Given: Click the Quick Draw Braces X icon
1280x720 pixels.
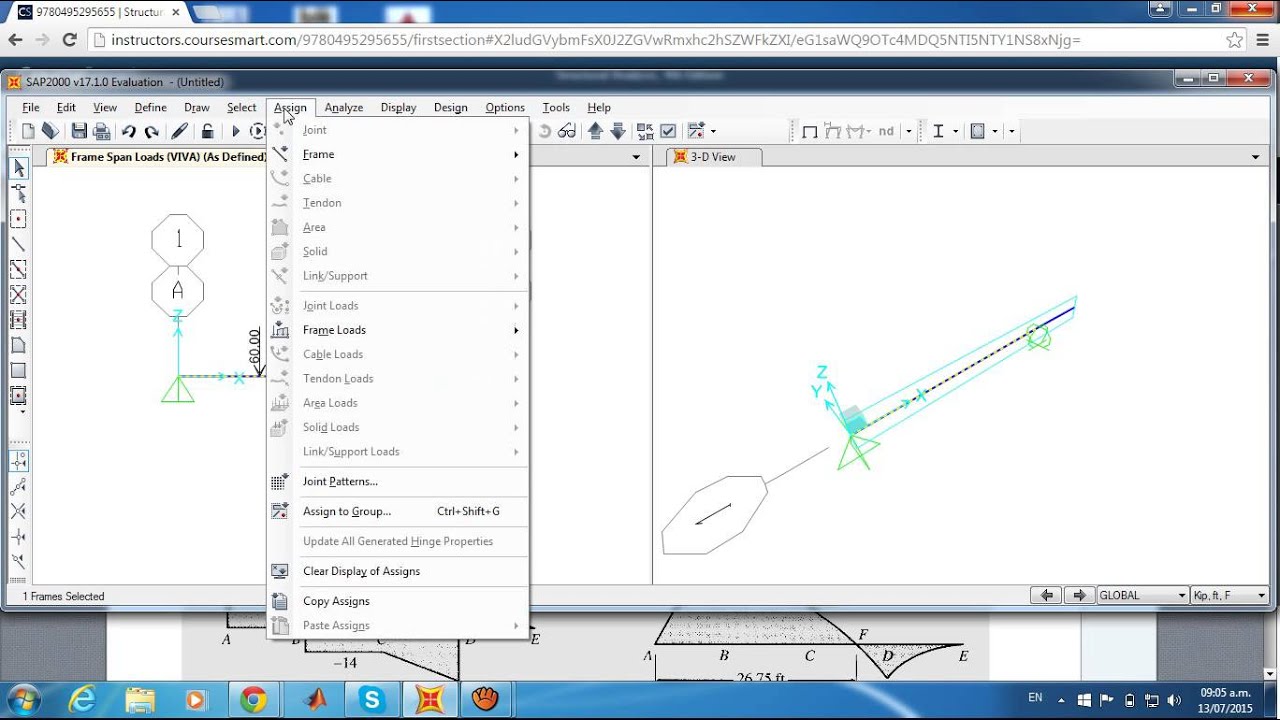Looking at the screenshot, I should [18, 295].
